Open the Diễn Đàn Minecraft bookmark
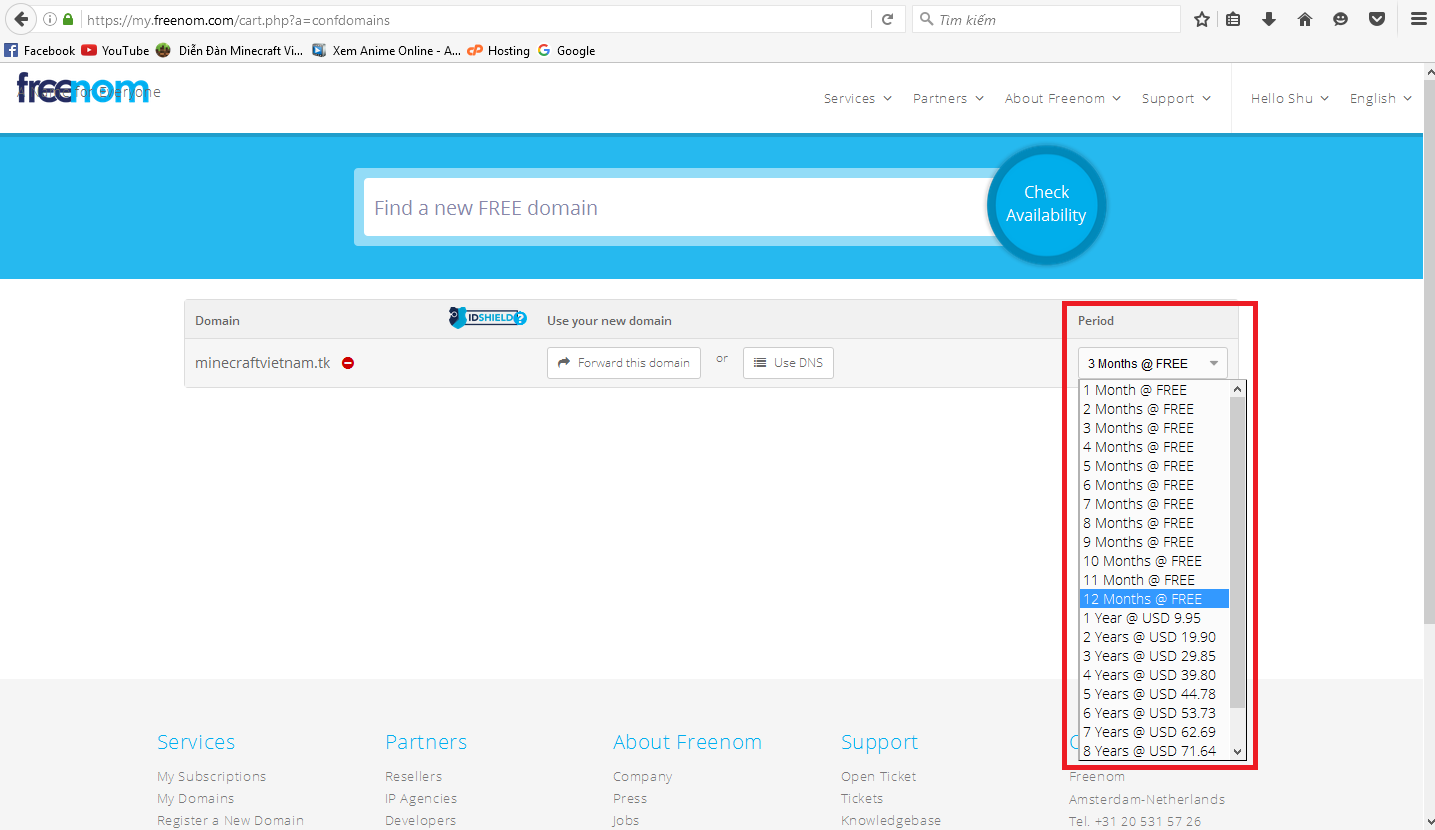The height and width of the screenshot is (830, 1435). pos(229,50)
